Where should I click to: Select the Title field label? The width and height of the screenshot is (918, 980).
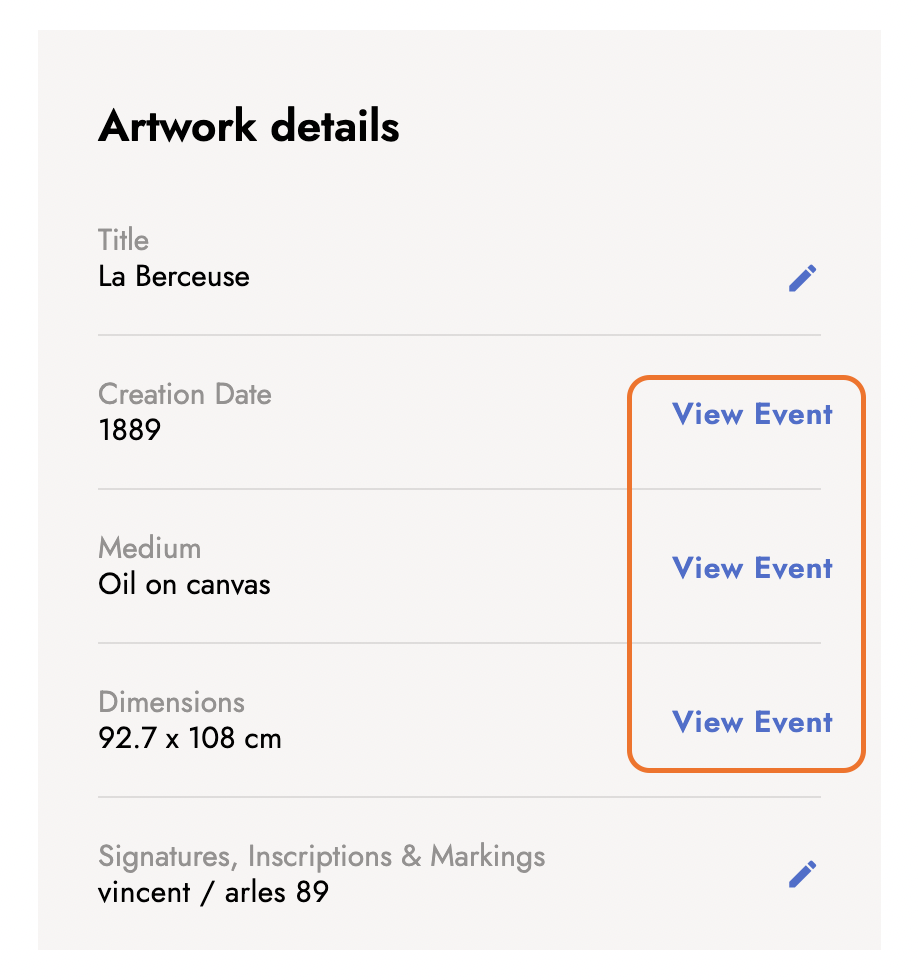tap(123, 240)
